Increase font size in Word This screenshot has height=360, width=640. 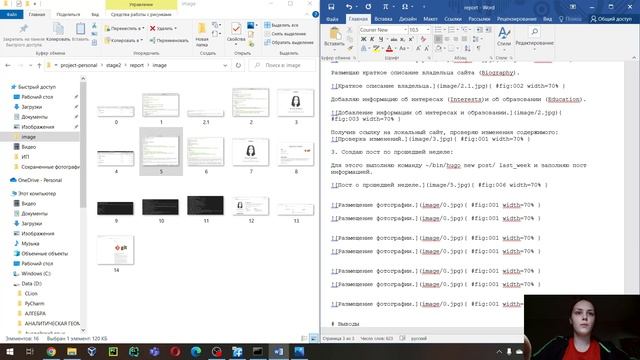point(418,48)
